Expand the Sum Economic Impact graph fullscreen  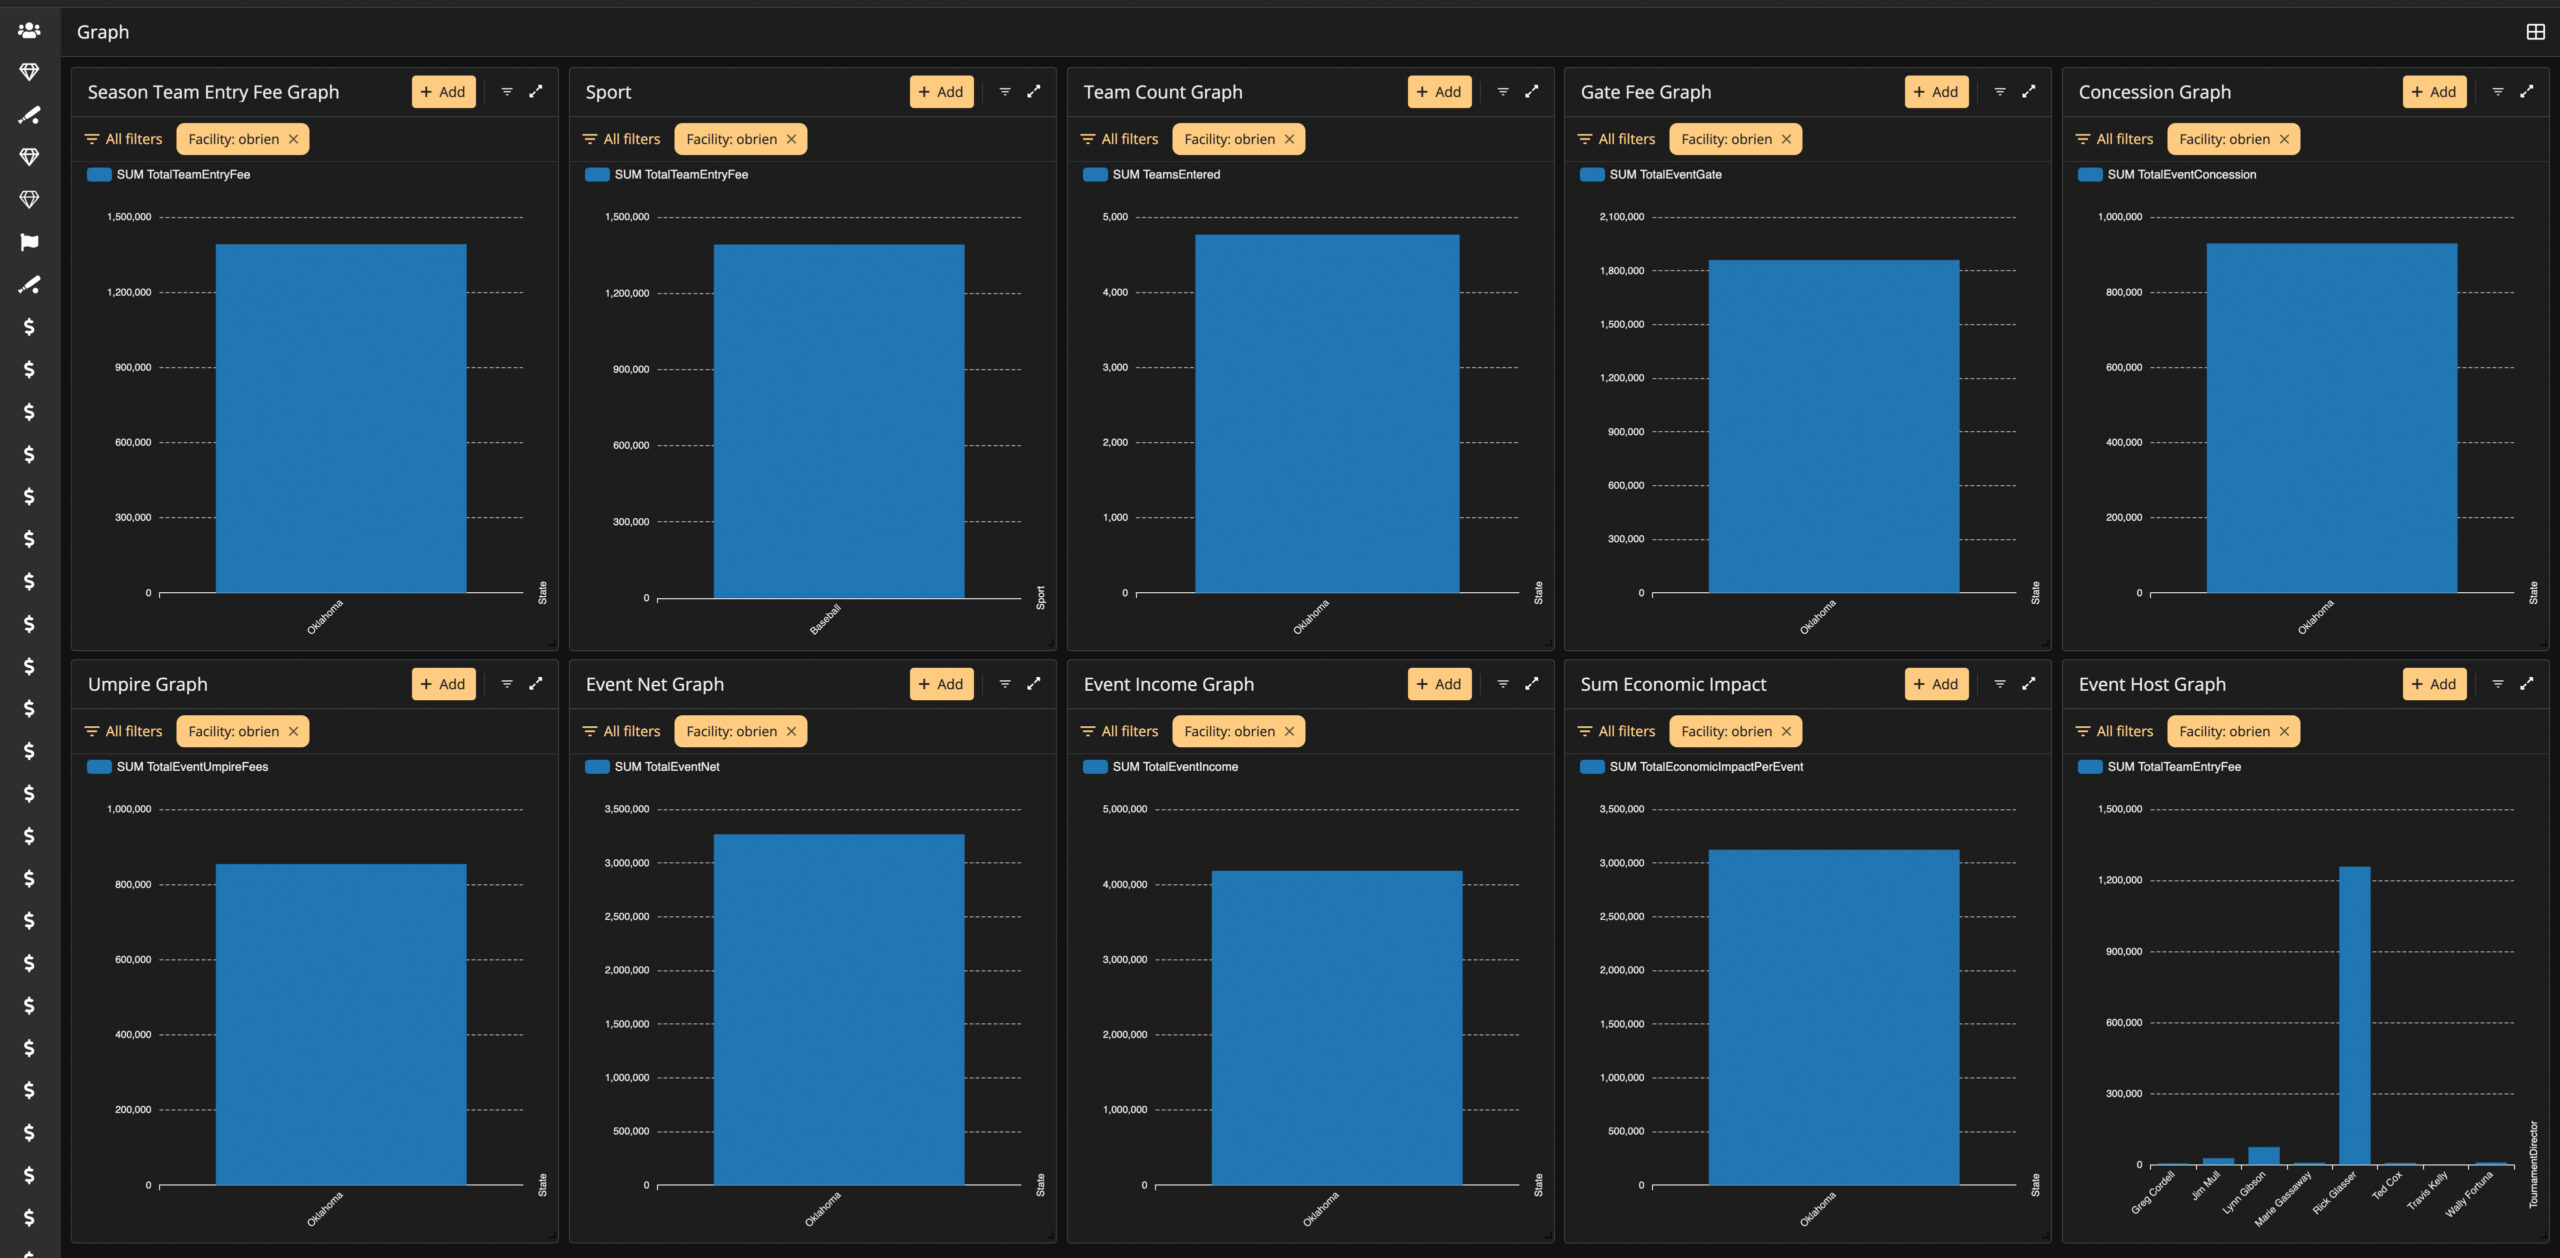(2029, 684)
